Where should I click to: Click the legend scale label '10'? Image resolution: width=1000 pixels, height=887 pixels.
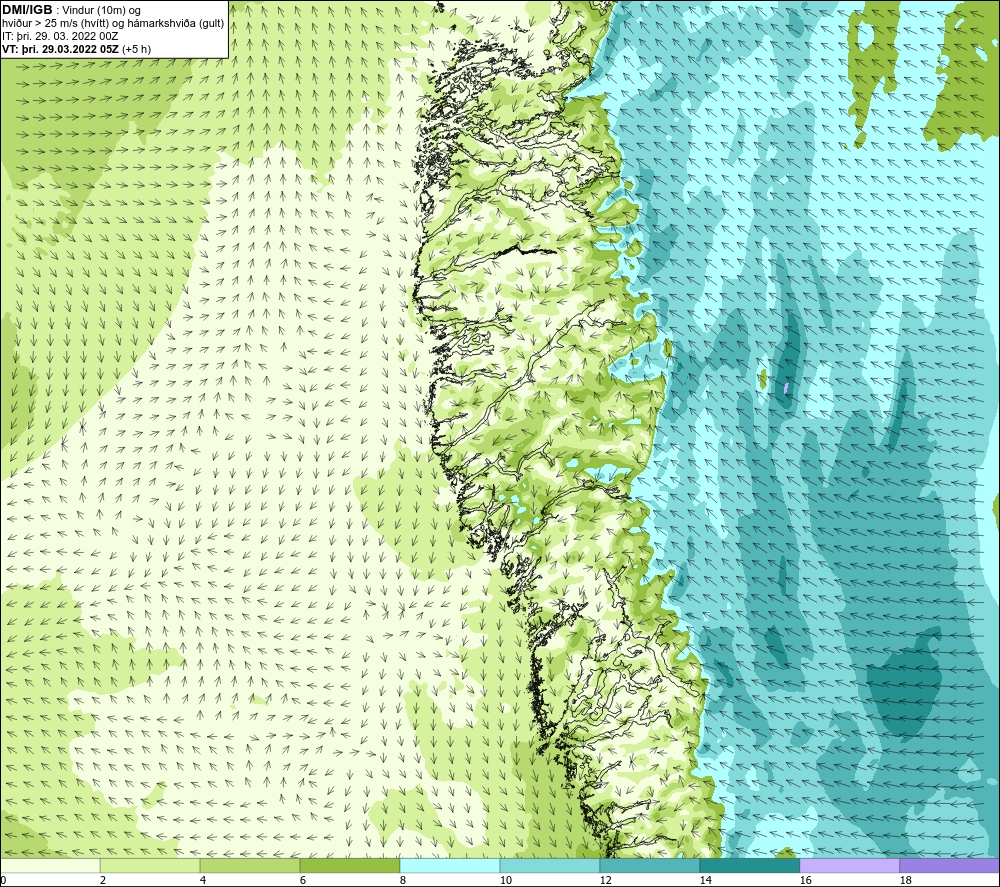pyautogui.click(x=505, y=881)
